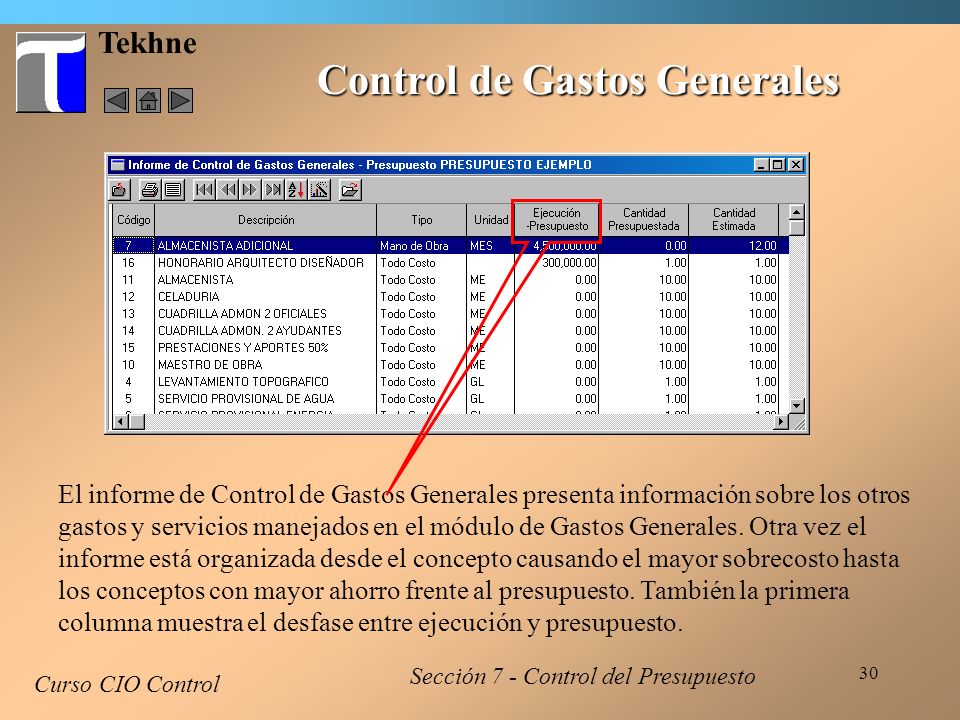Click the Ejecución -Presupuesto column header
Image resolution: width=960 pixels, height=720 pixels.
point(557,220)
